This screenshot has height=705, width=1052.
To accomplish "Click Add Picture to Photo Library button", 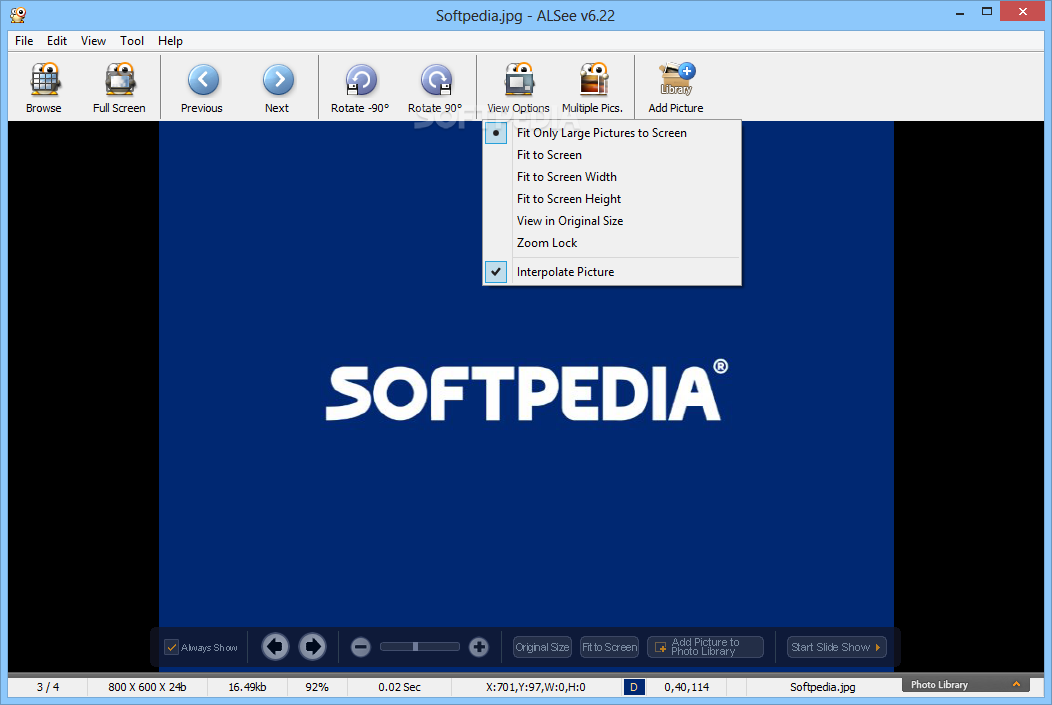I will click(705, 647).
